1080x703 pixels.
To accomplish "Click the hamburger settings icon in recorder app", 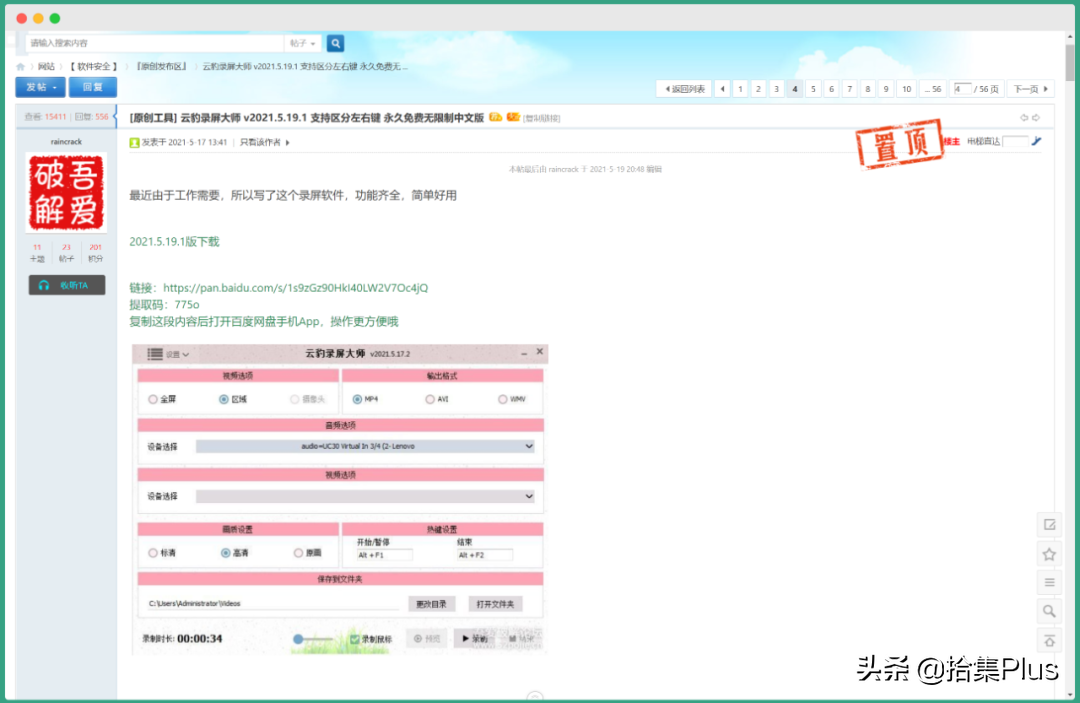I will tap(155, 354).
